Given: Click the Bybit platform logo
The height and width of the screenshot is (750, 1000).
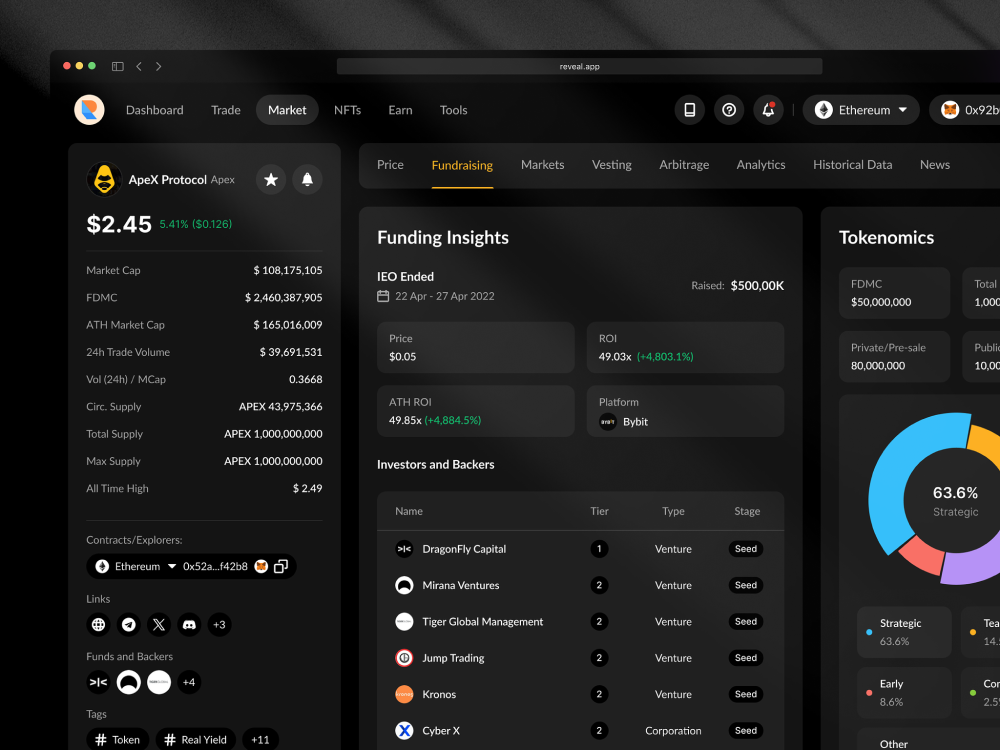Looking at the screenshot, I should pyautogui.click(x=608, y=422).
